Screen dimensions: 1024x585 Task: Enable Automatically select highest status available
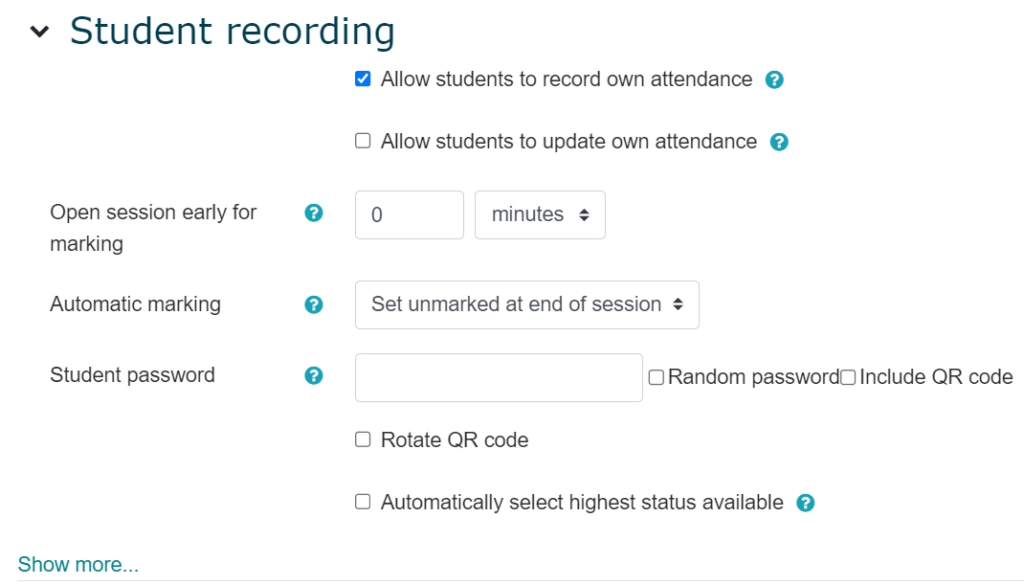pos(363,502)
